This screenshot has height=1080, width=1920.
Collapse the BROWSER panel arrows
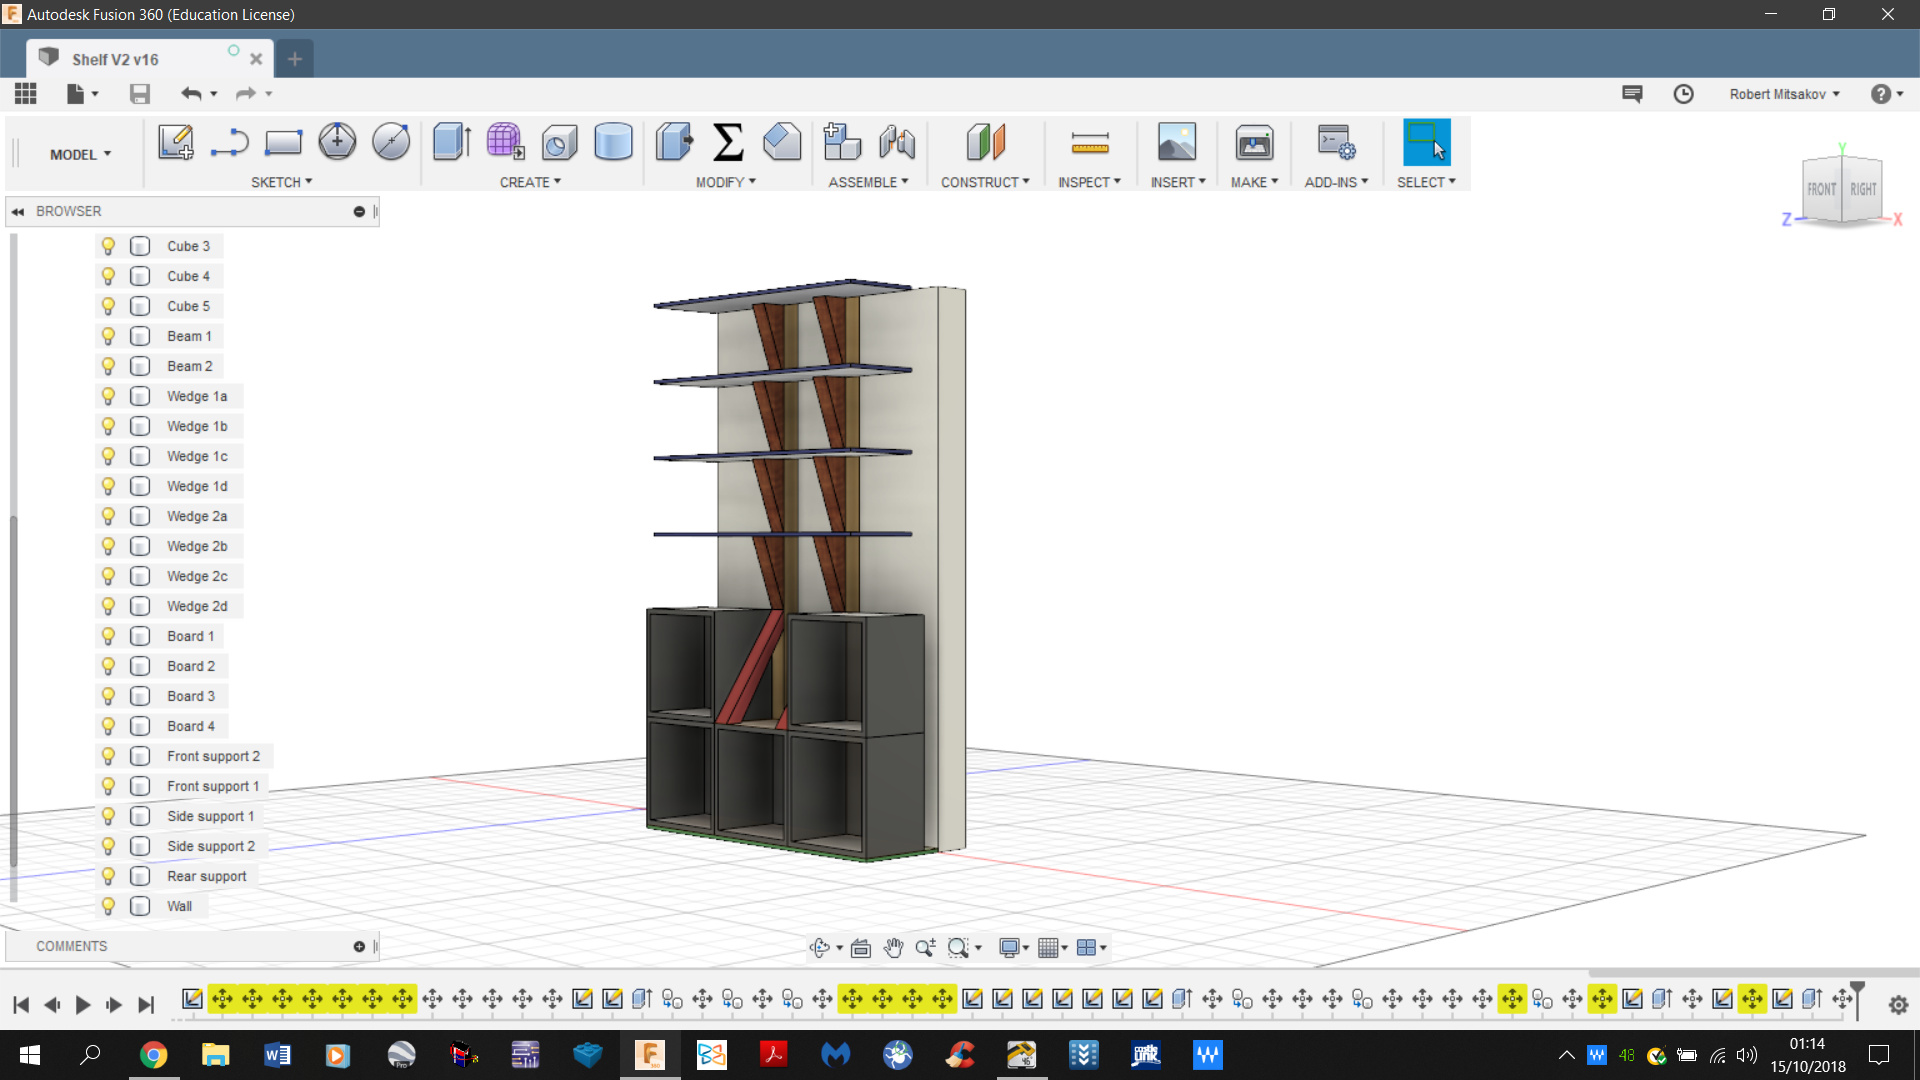pos(18,211)
